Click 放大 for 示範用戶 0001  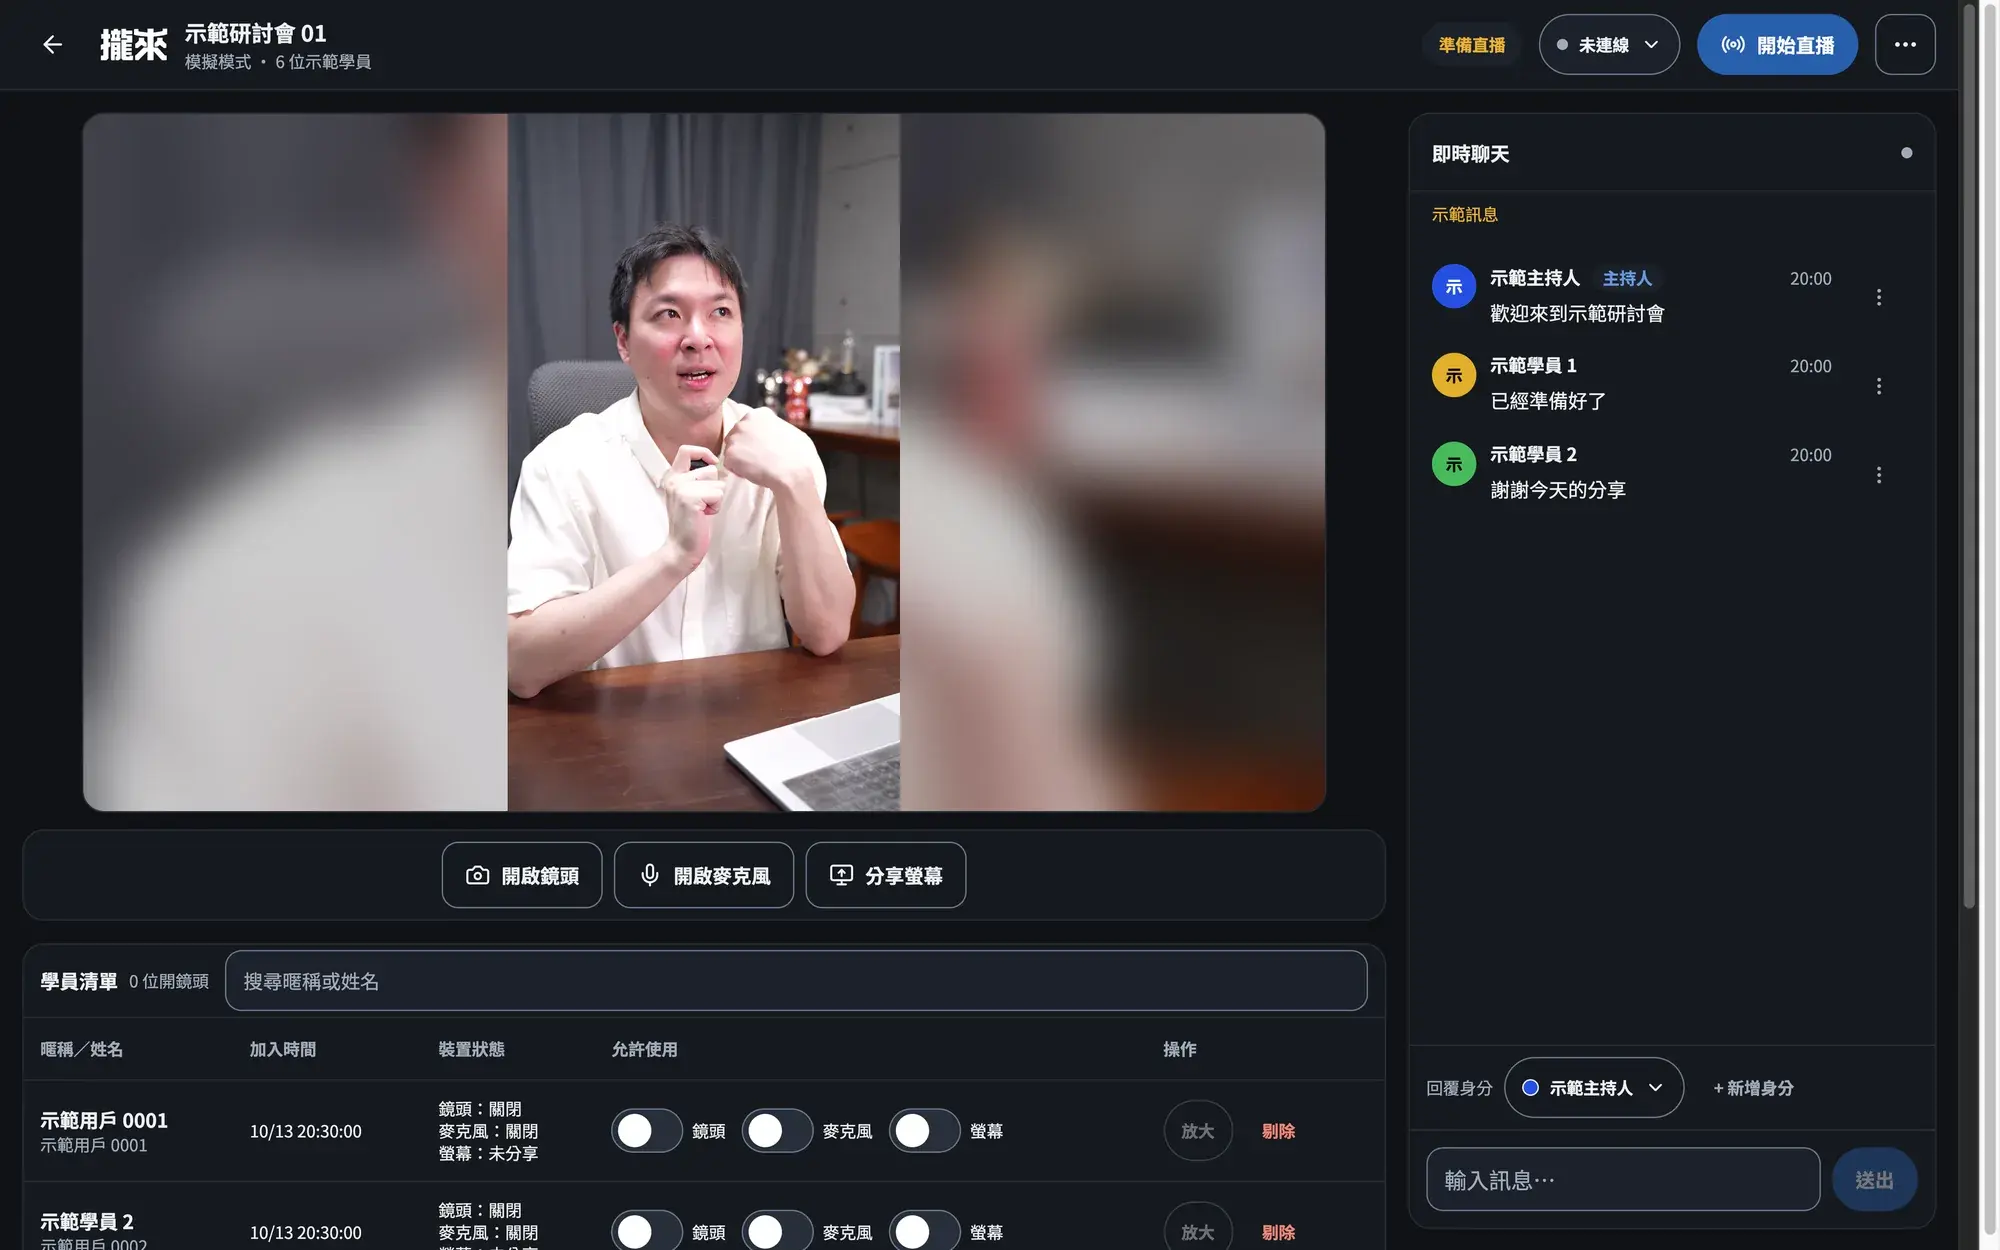click(x=1198, y=1131)
